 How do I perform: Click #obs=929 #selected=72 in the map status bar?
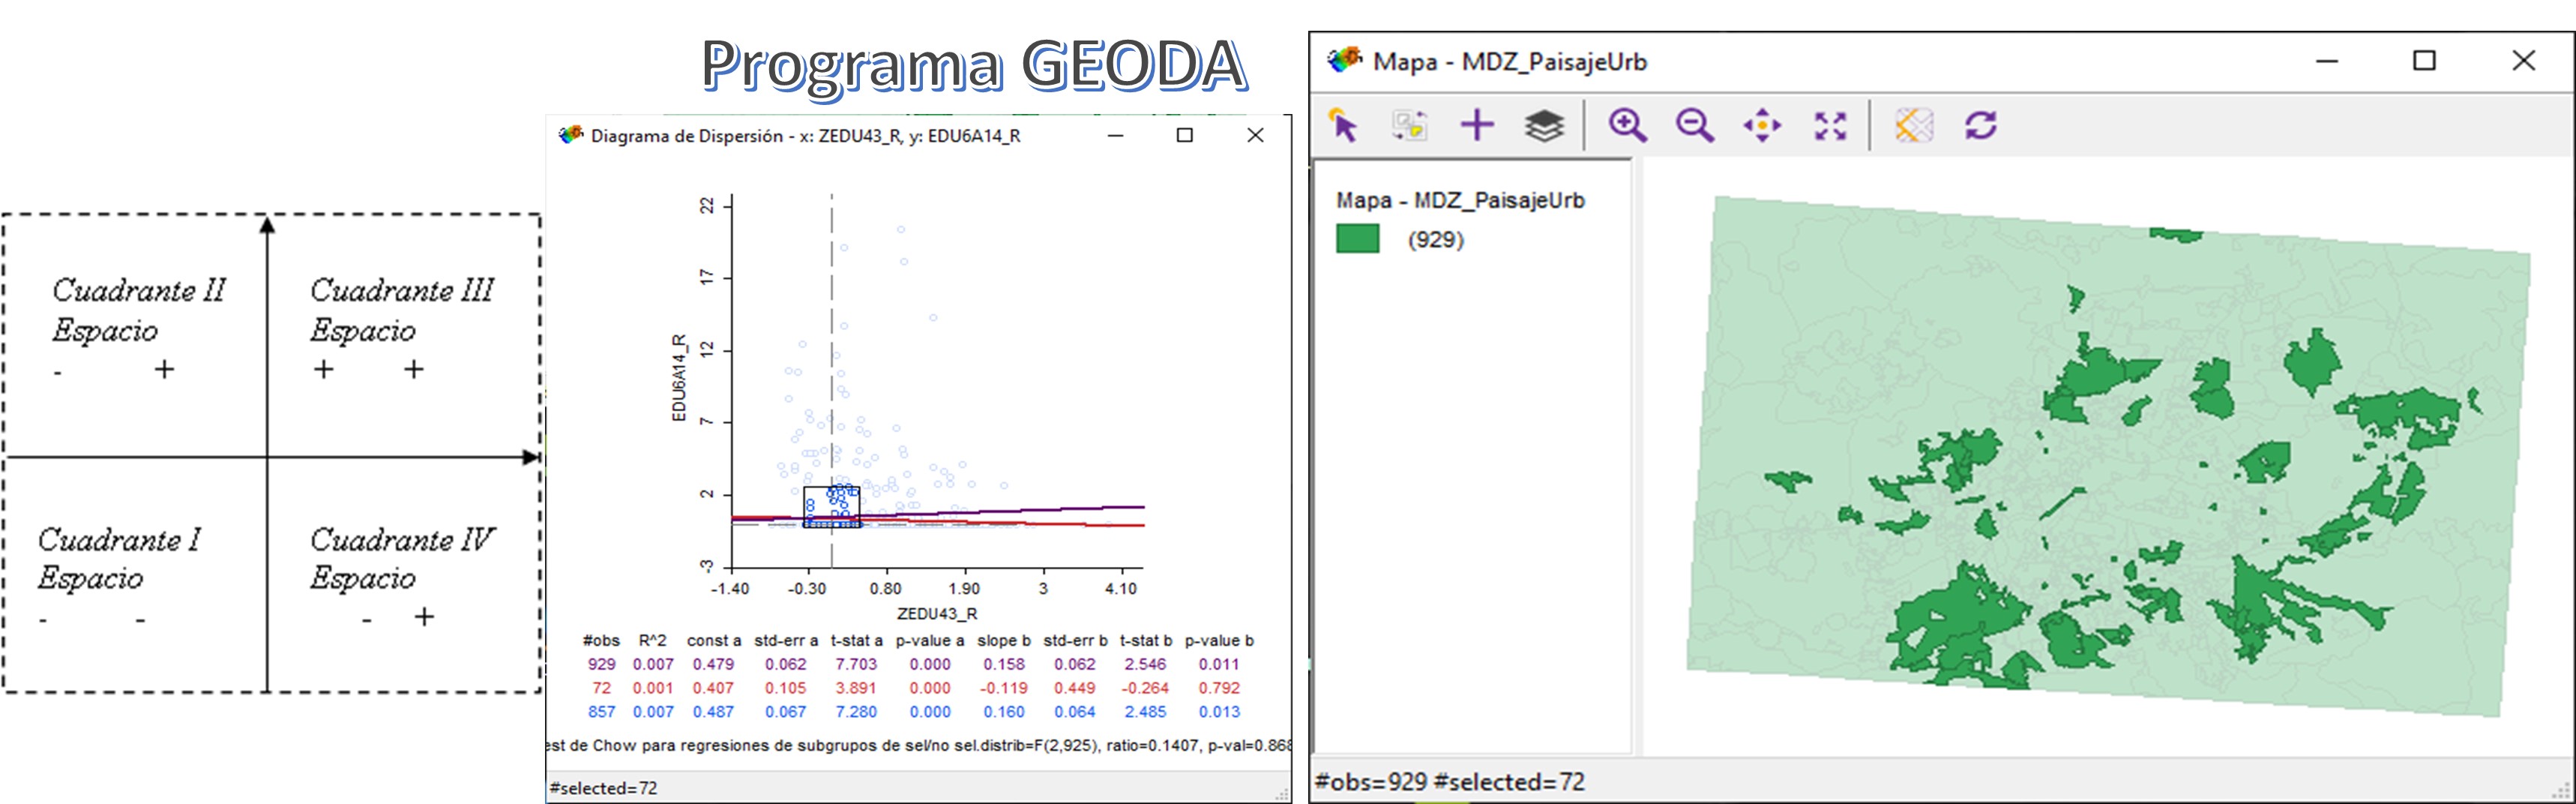click(1450, 782)
